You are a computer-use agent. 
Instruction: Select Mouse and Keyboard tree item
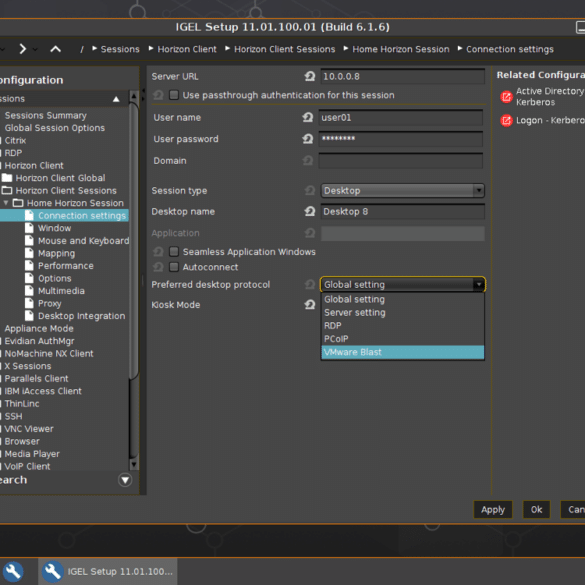pos(84,241)
